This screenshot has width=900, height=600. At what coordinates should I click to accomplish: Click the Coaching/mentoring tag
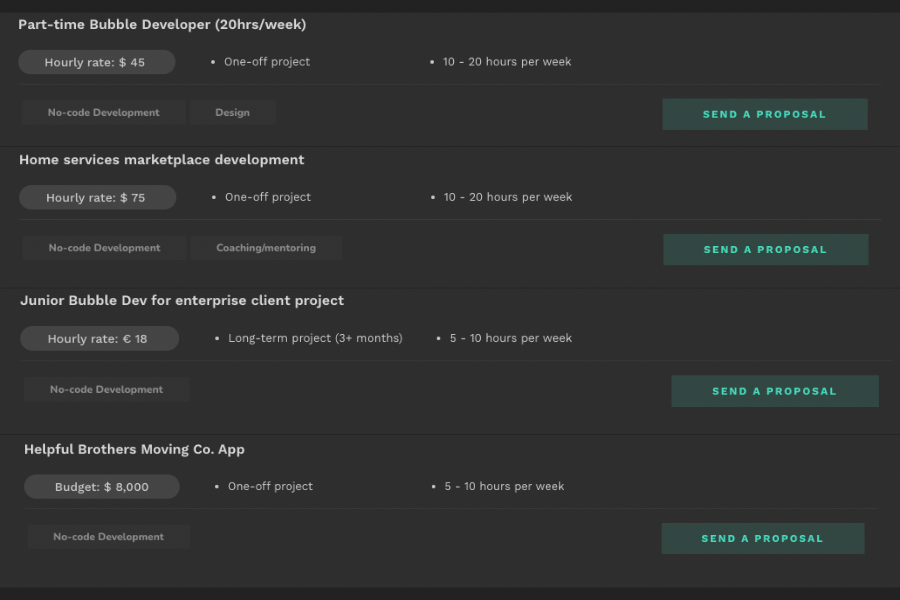click(266, 247)
